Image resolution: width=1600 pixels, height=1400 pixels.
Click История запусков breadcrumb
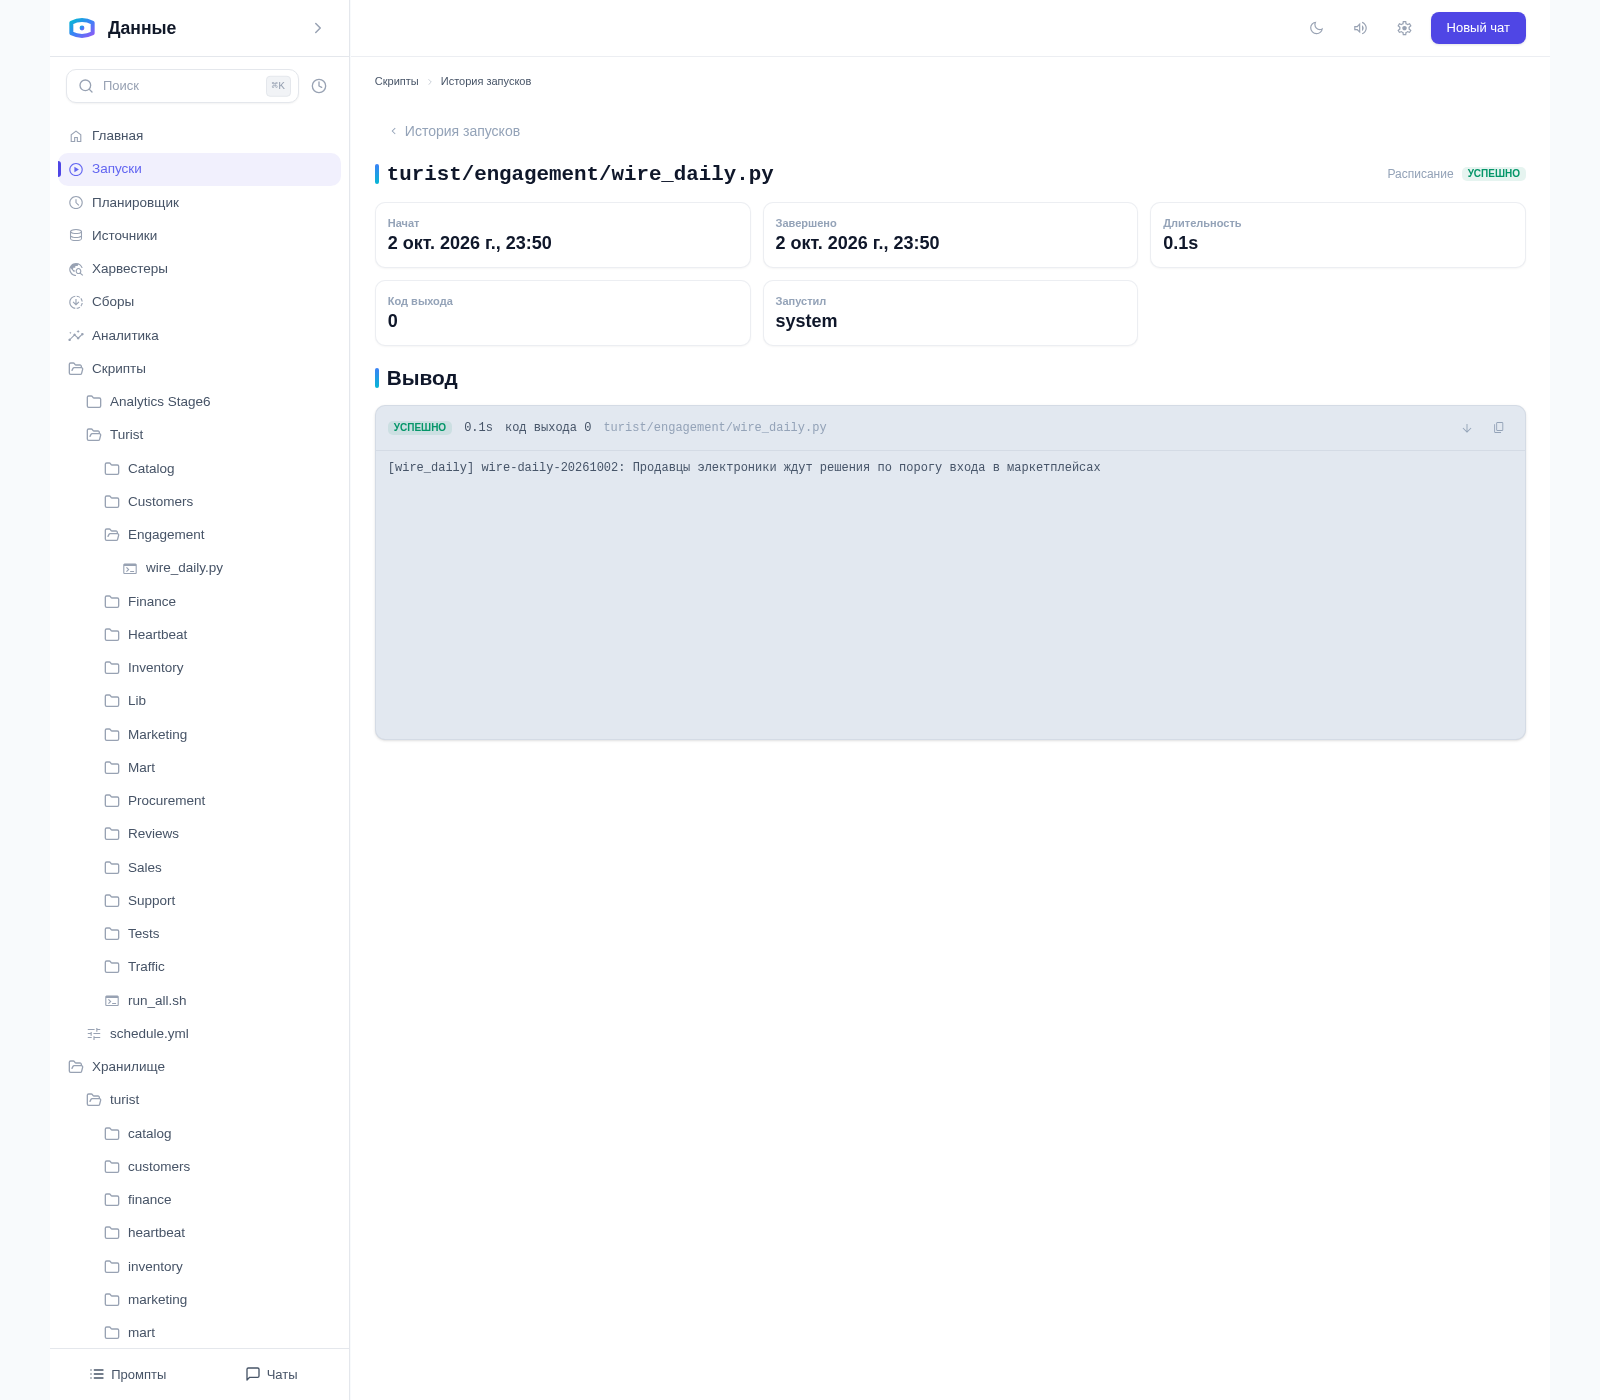coord(486,81)
